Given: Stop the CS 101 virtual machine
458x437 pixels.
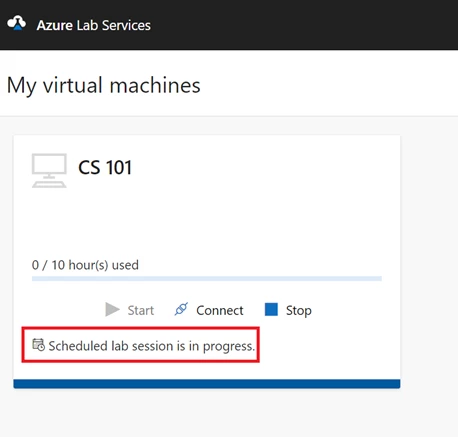Looking at the screenshot, I should 288,310.
